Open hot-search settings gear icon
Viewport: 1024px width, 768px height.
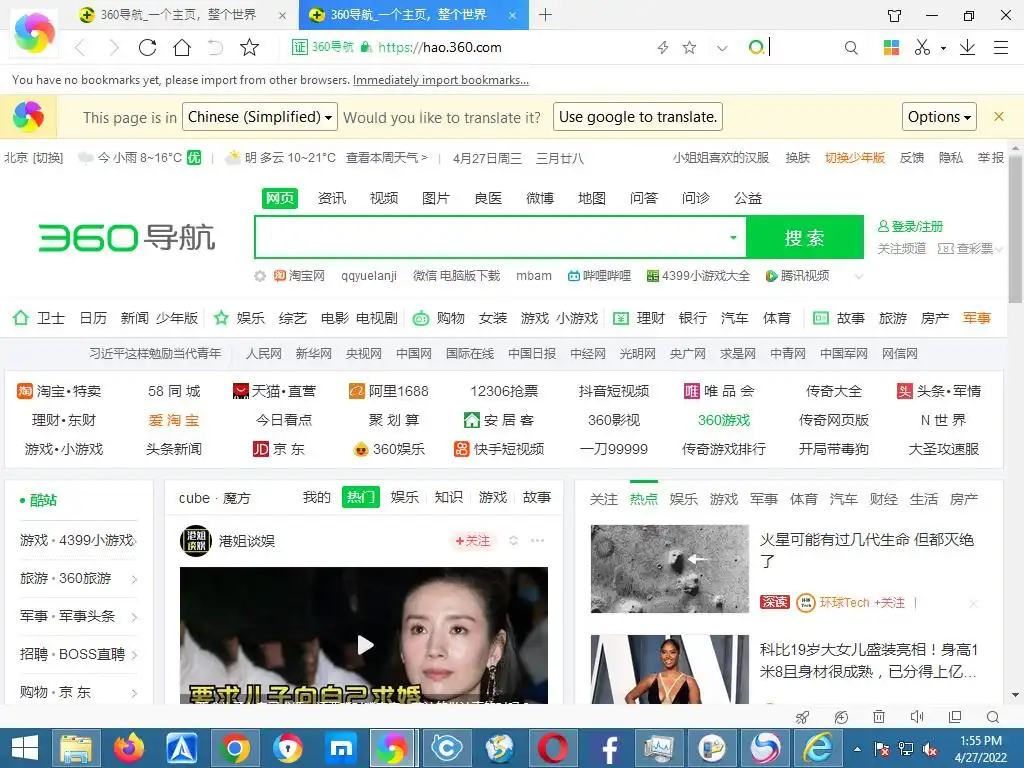point(260,276)
